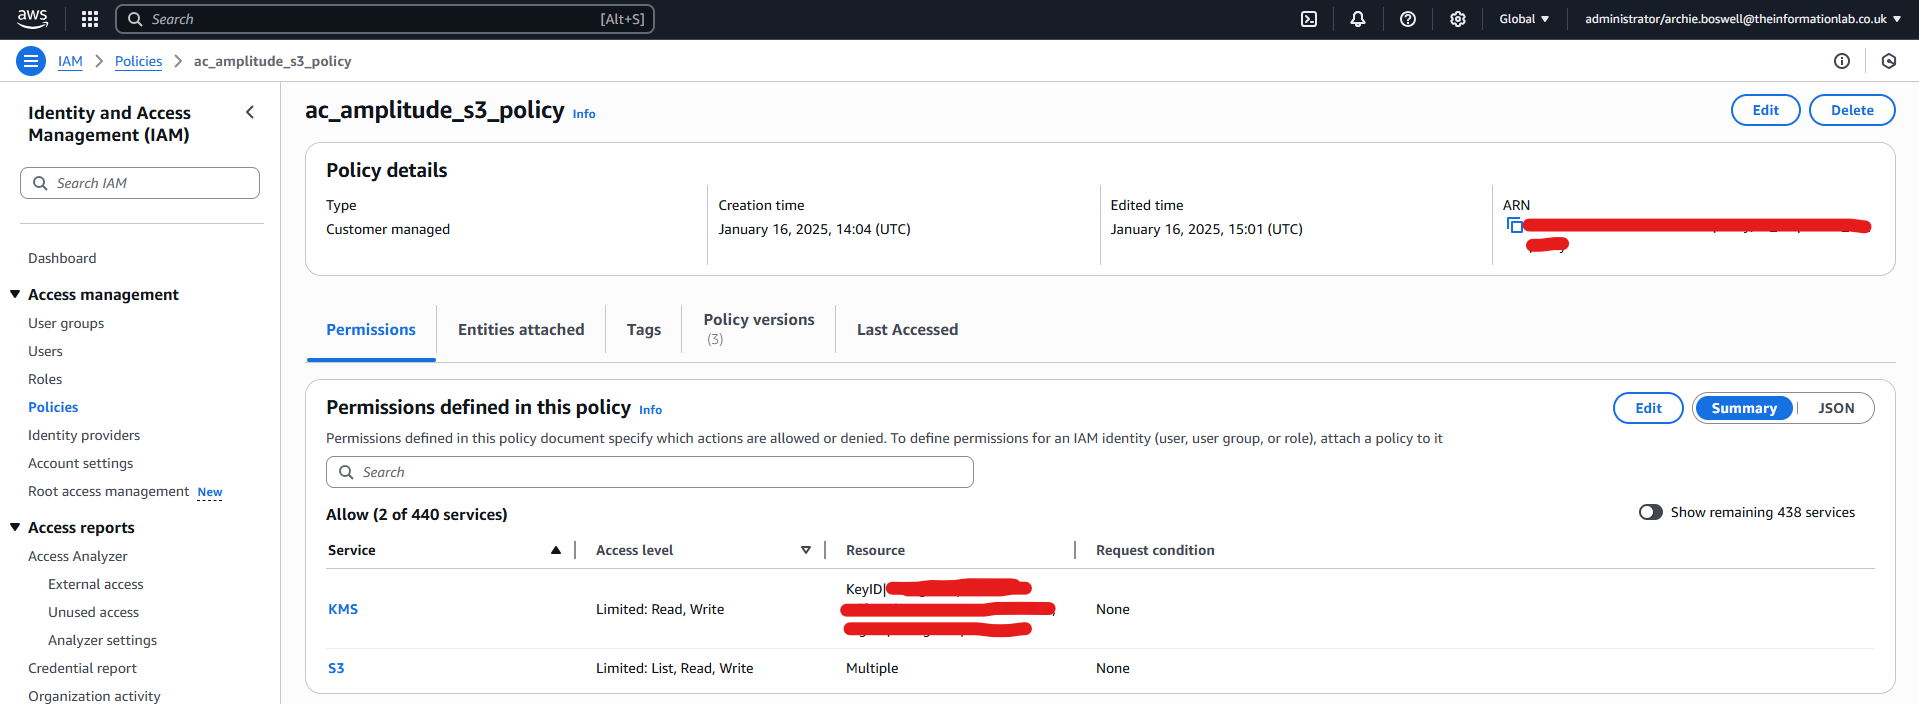Click the Policies breadcrumb link
Image resolution: width=1919 pixels, height=704 pixels.
pos(138,61)
